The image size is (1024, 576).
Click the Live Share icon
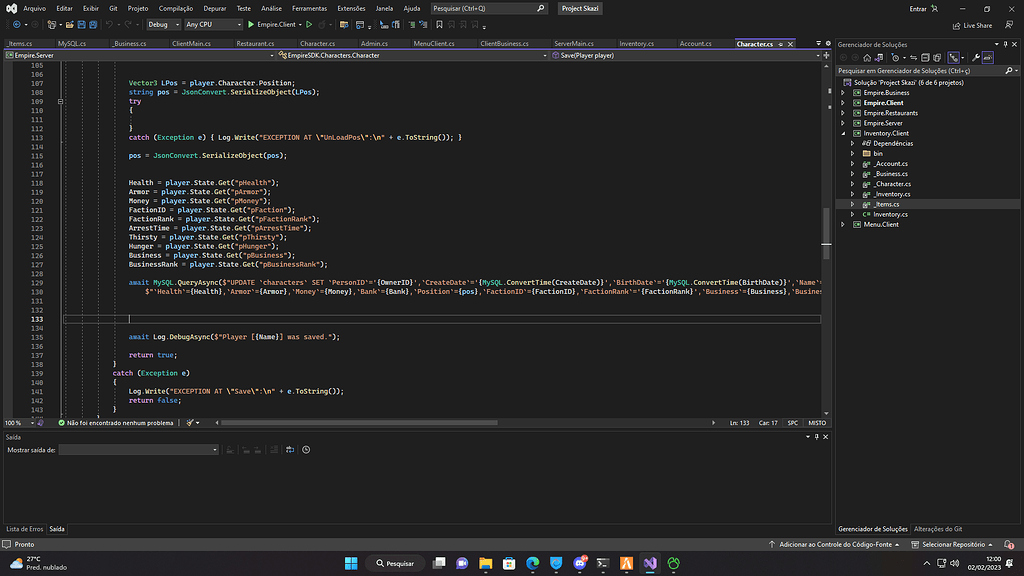pyautogui.click(x=957, y=25)
